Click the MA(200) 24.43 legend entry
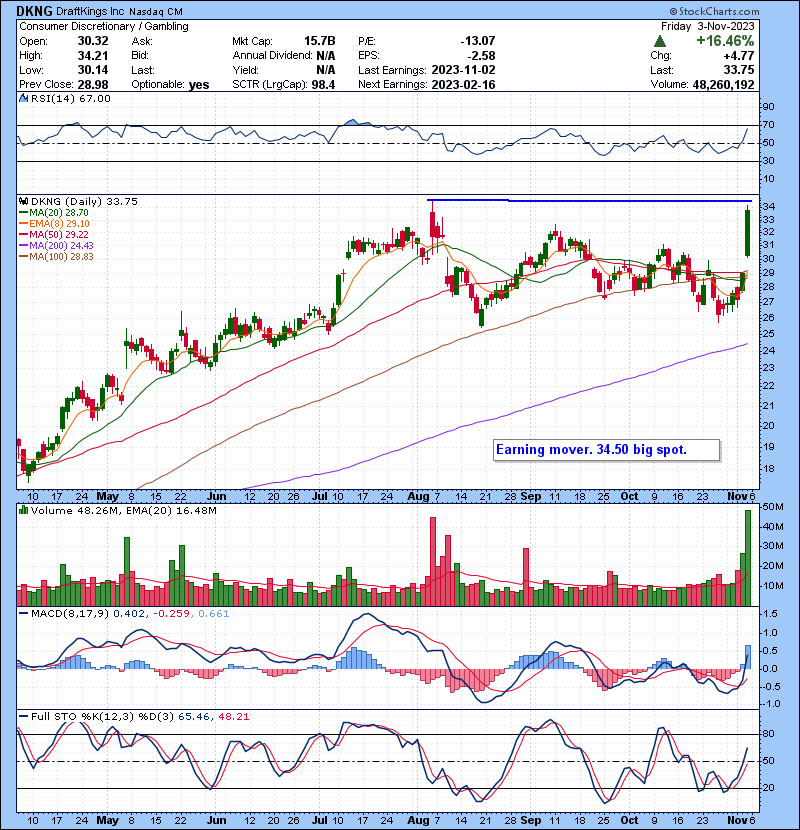Screen dimensions: 800x830 (56, 246)
